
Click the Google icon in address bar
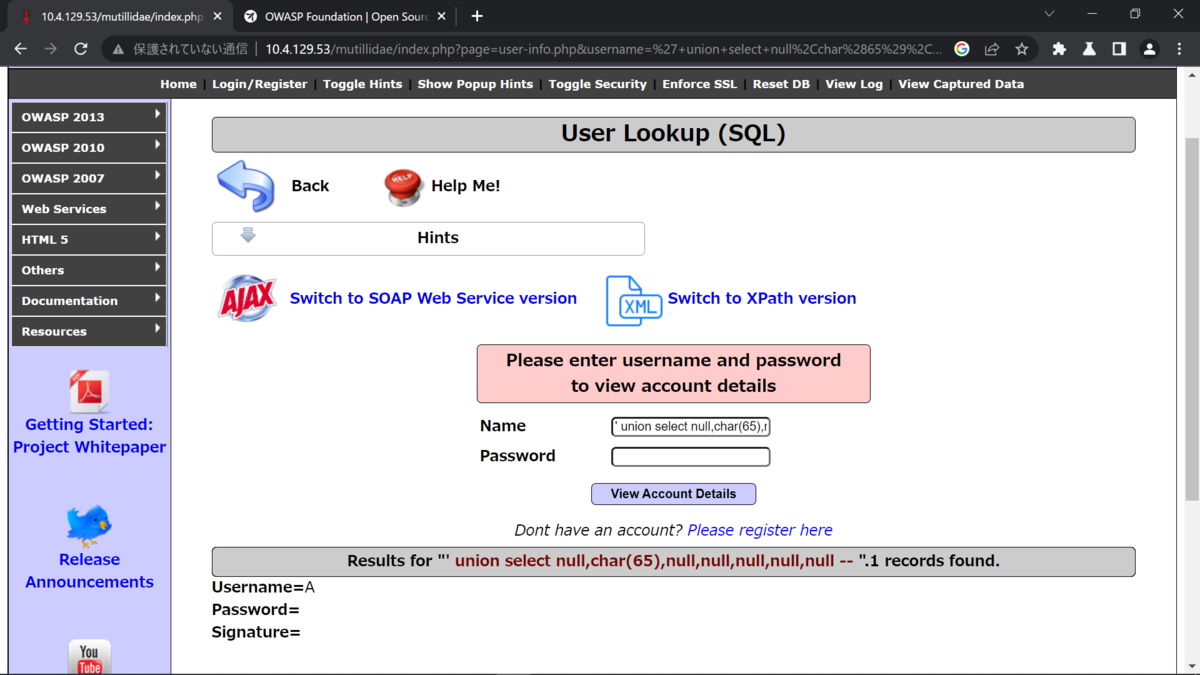click(x=962, y=48)
